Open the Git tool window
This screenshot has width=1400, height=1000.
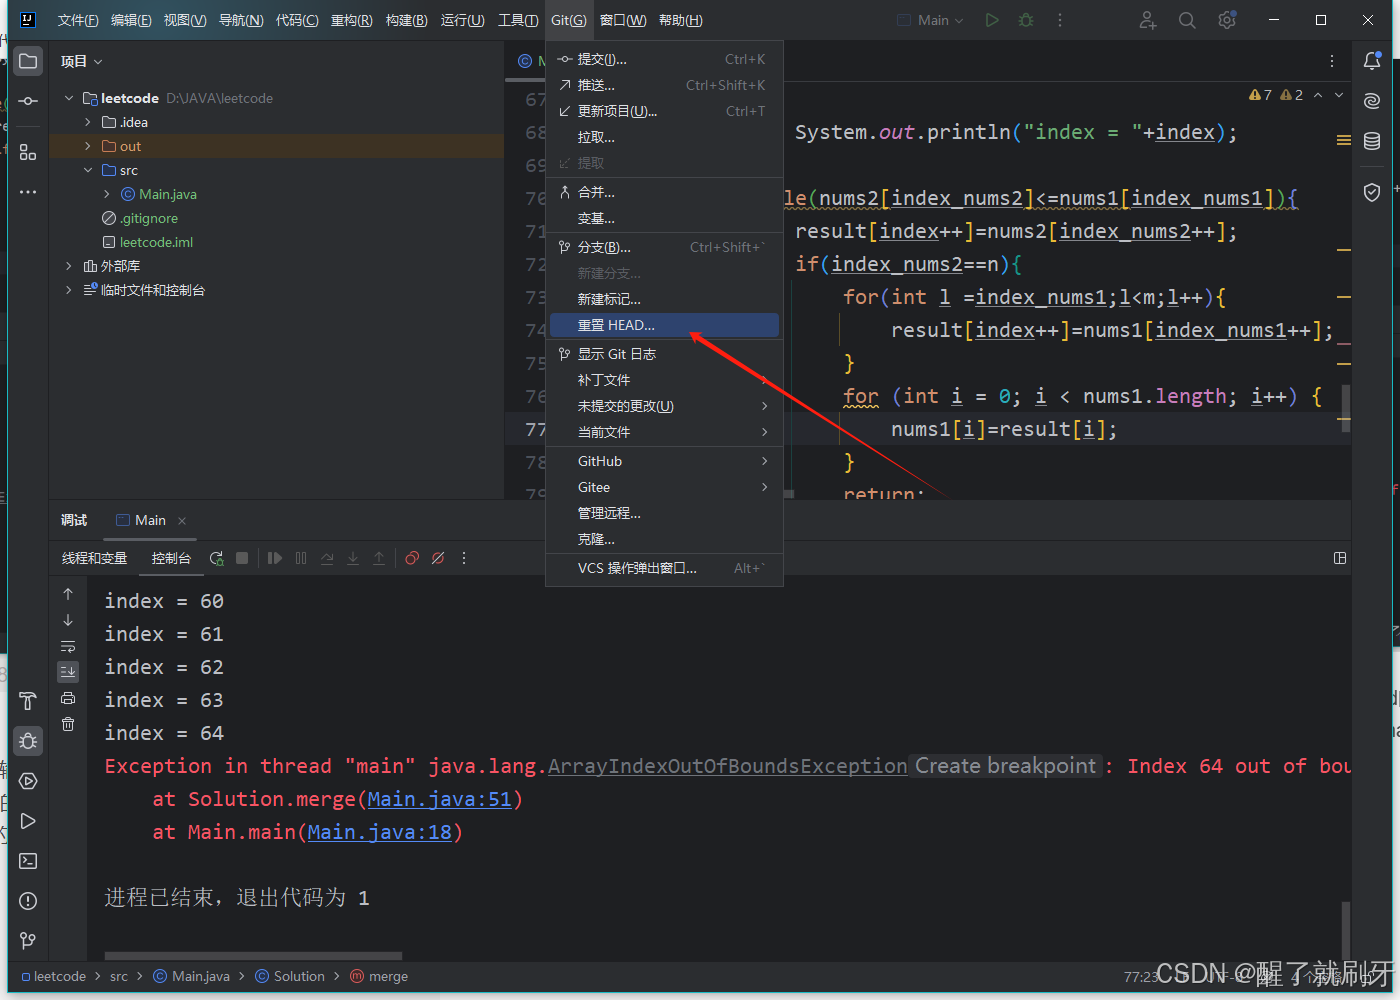(x=28, y=941)
